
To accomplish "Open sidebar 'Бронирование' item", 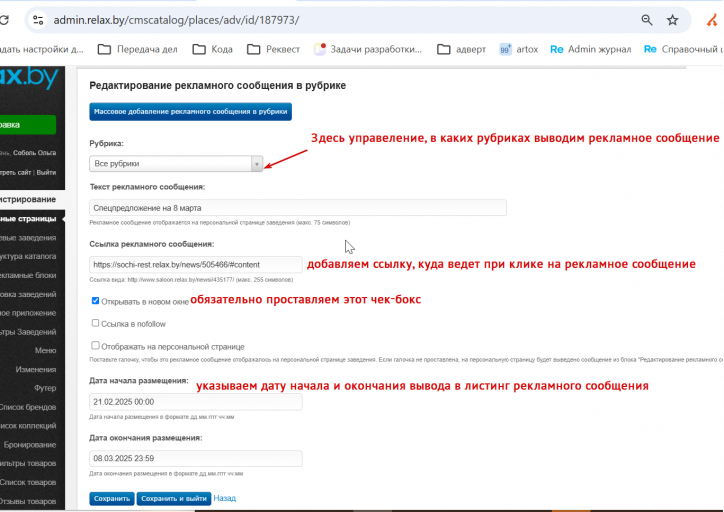I will pyautogui.click(x=30, y=445).
